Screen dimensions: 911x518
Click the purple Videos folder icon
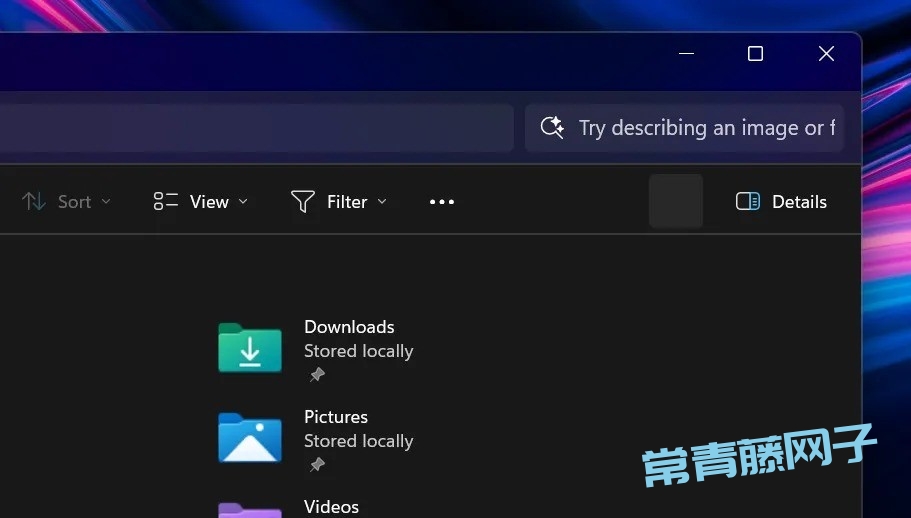250,510
